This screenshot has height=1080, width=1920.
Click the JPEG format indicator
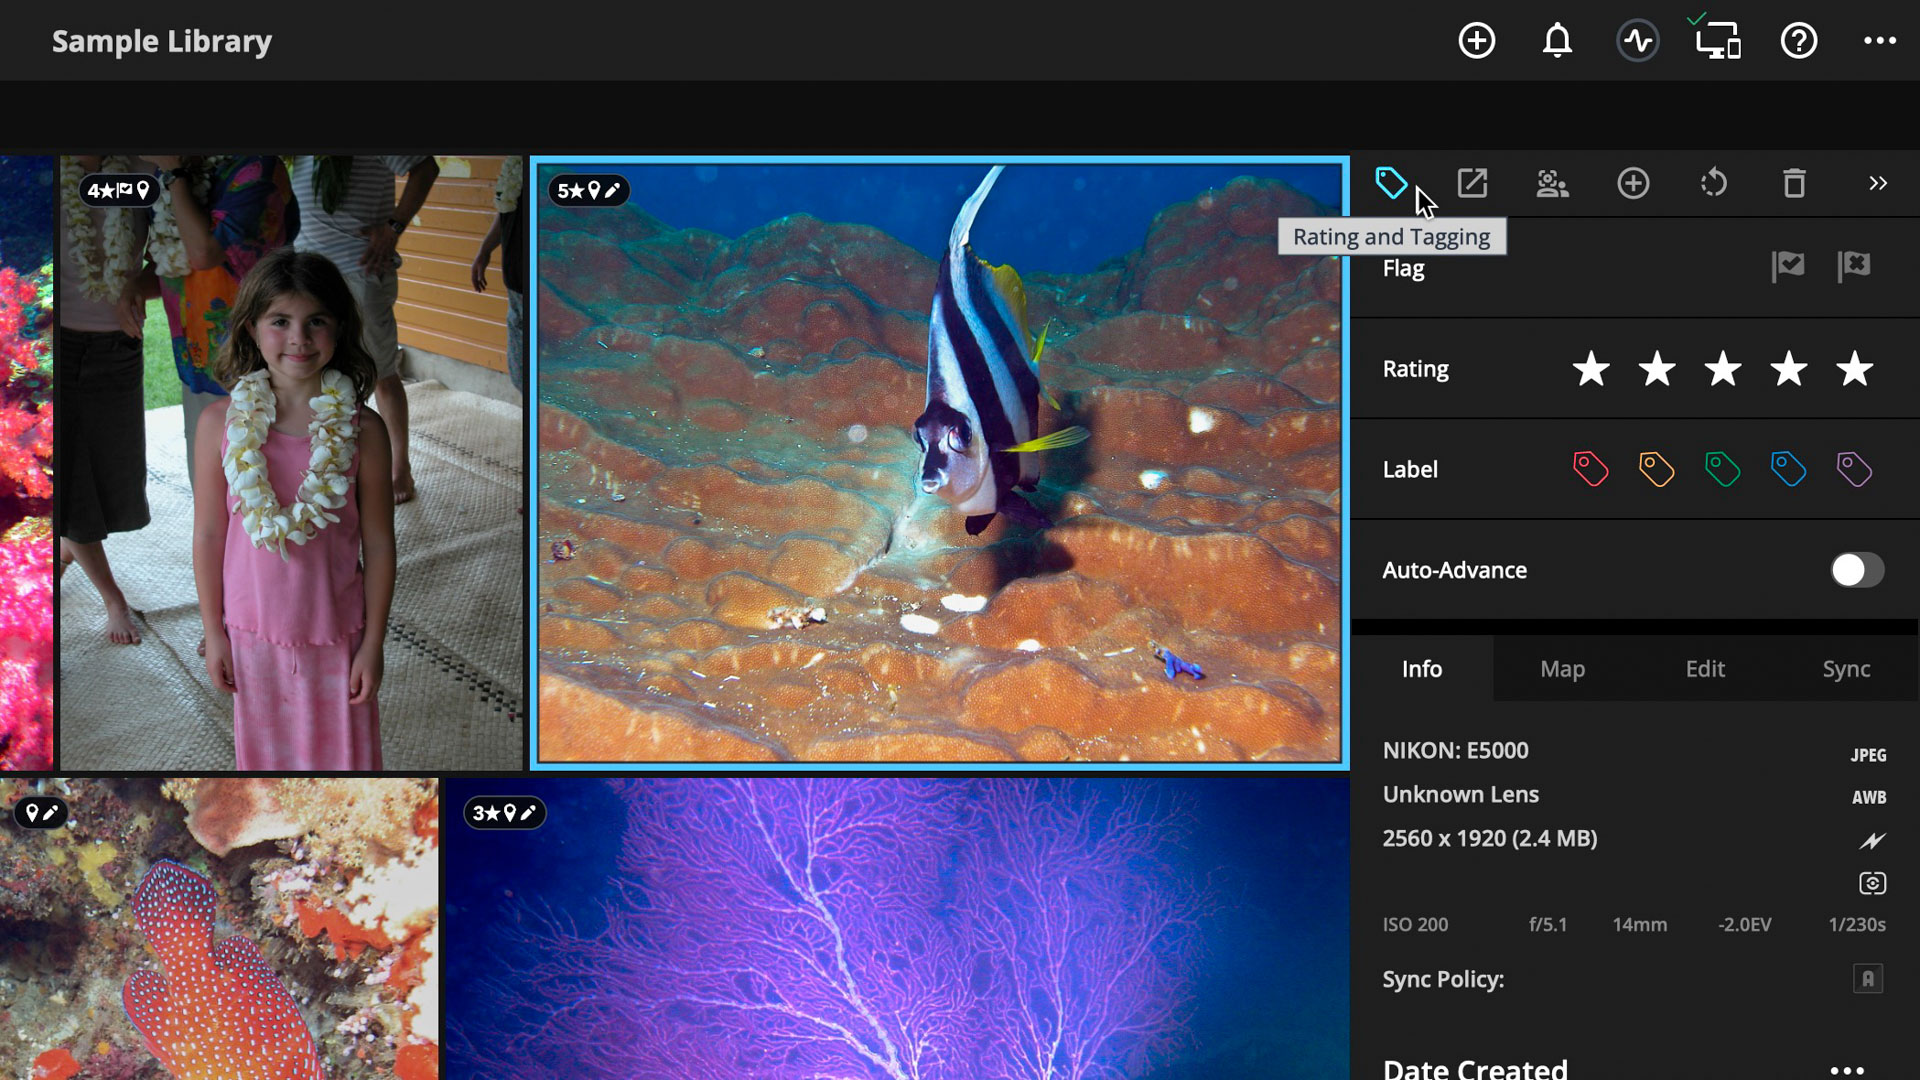pyautogui.click(x=1868, y=755)
